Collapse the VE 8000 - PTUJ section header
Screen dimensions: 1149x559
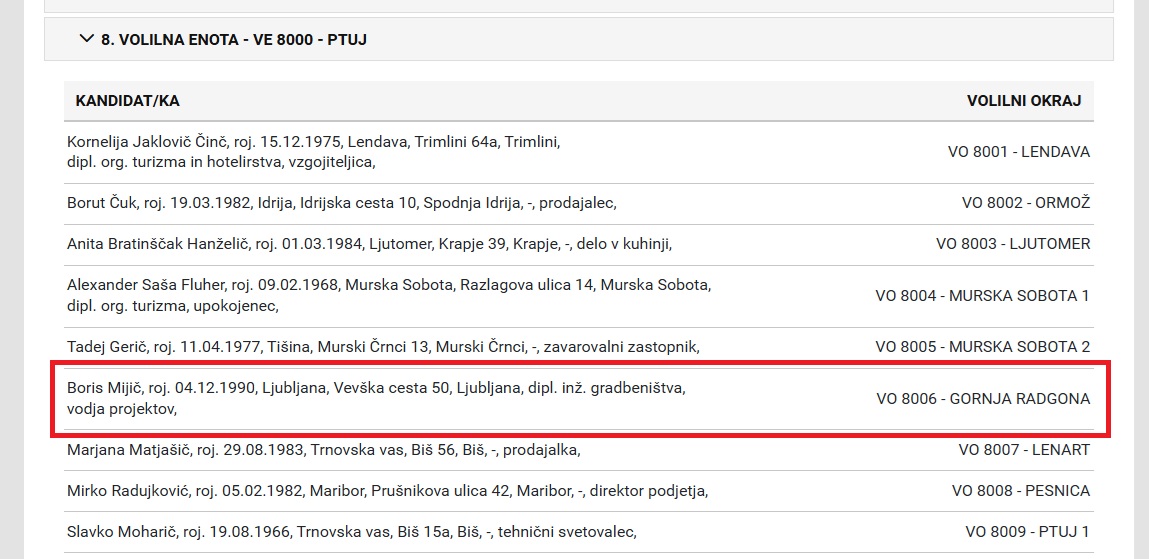tap(579, 40)
